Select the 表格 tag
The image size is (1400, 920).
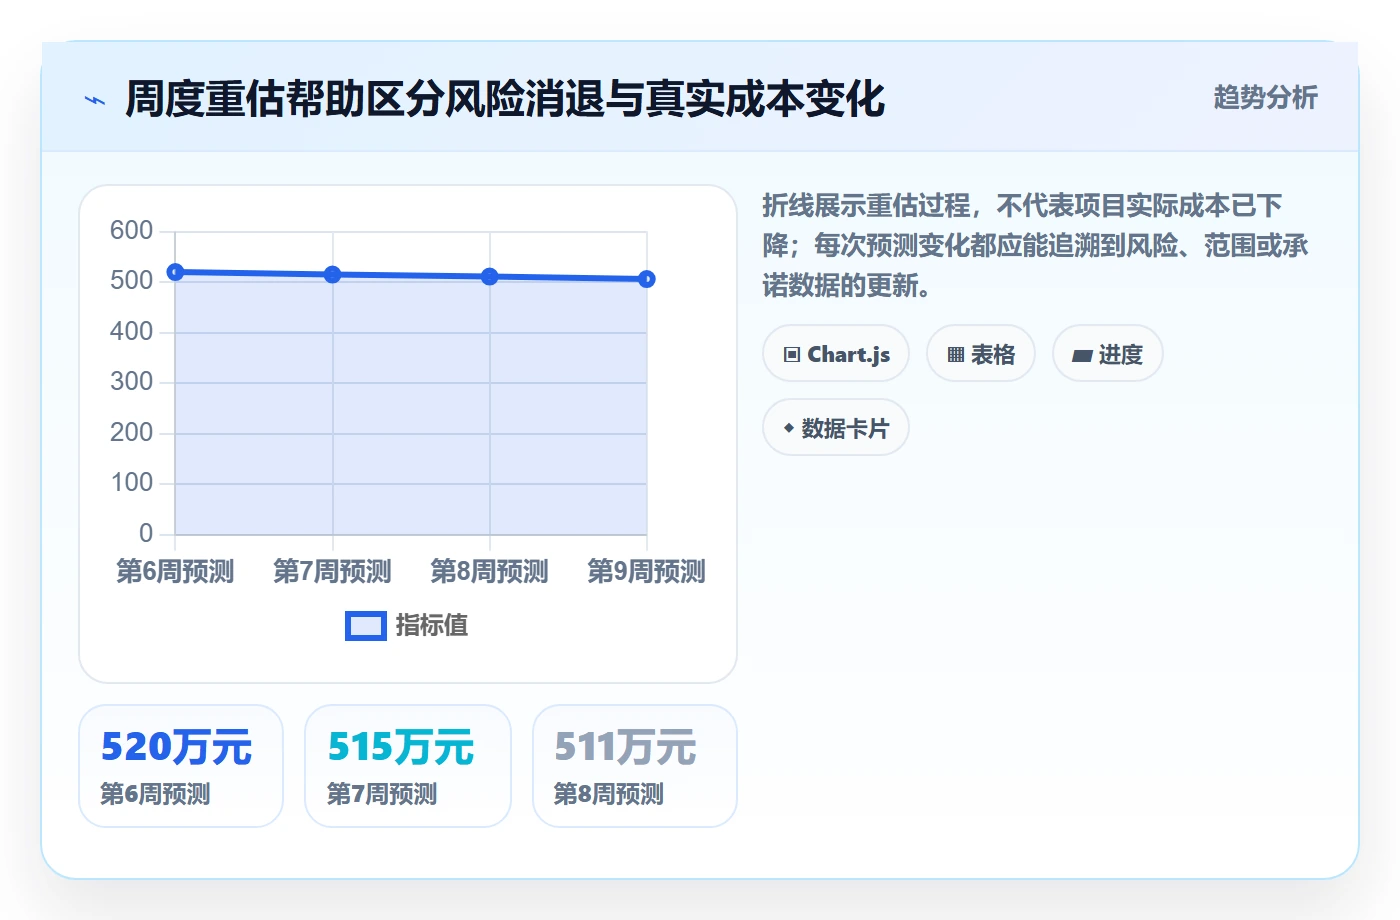coord(981,354)
